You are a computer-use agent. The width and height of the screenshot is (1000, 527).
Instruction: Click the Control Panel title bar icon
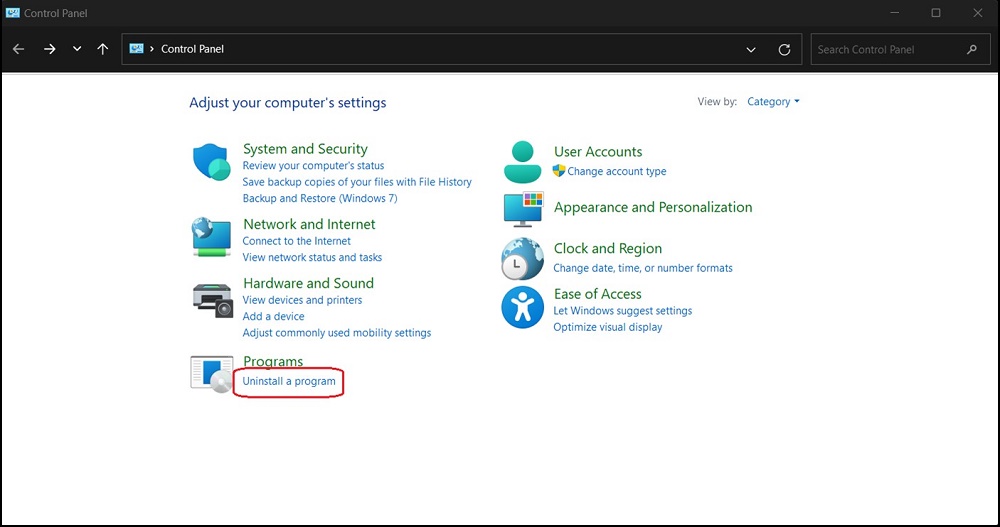(x=12, y=13)
